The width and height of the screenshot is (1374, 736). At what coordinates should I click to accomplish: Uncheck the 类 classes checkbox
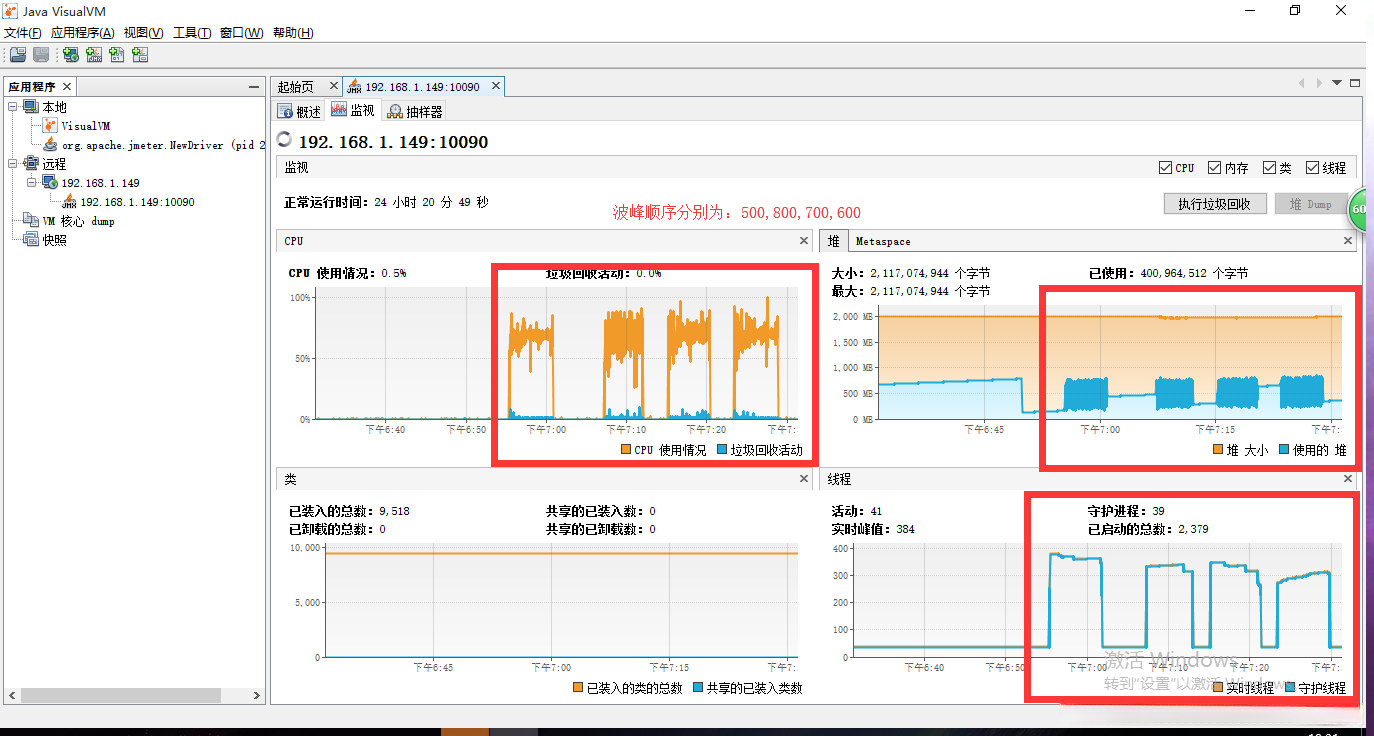tap(1269, 168)
